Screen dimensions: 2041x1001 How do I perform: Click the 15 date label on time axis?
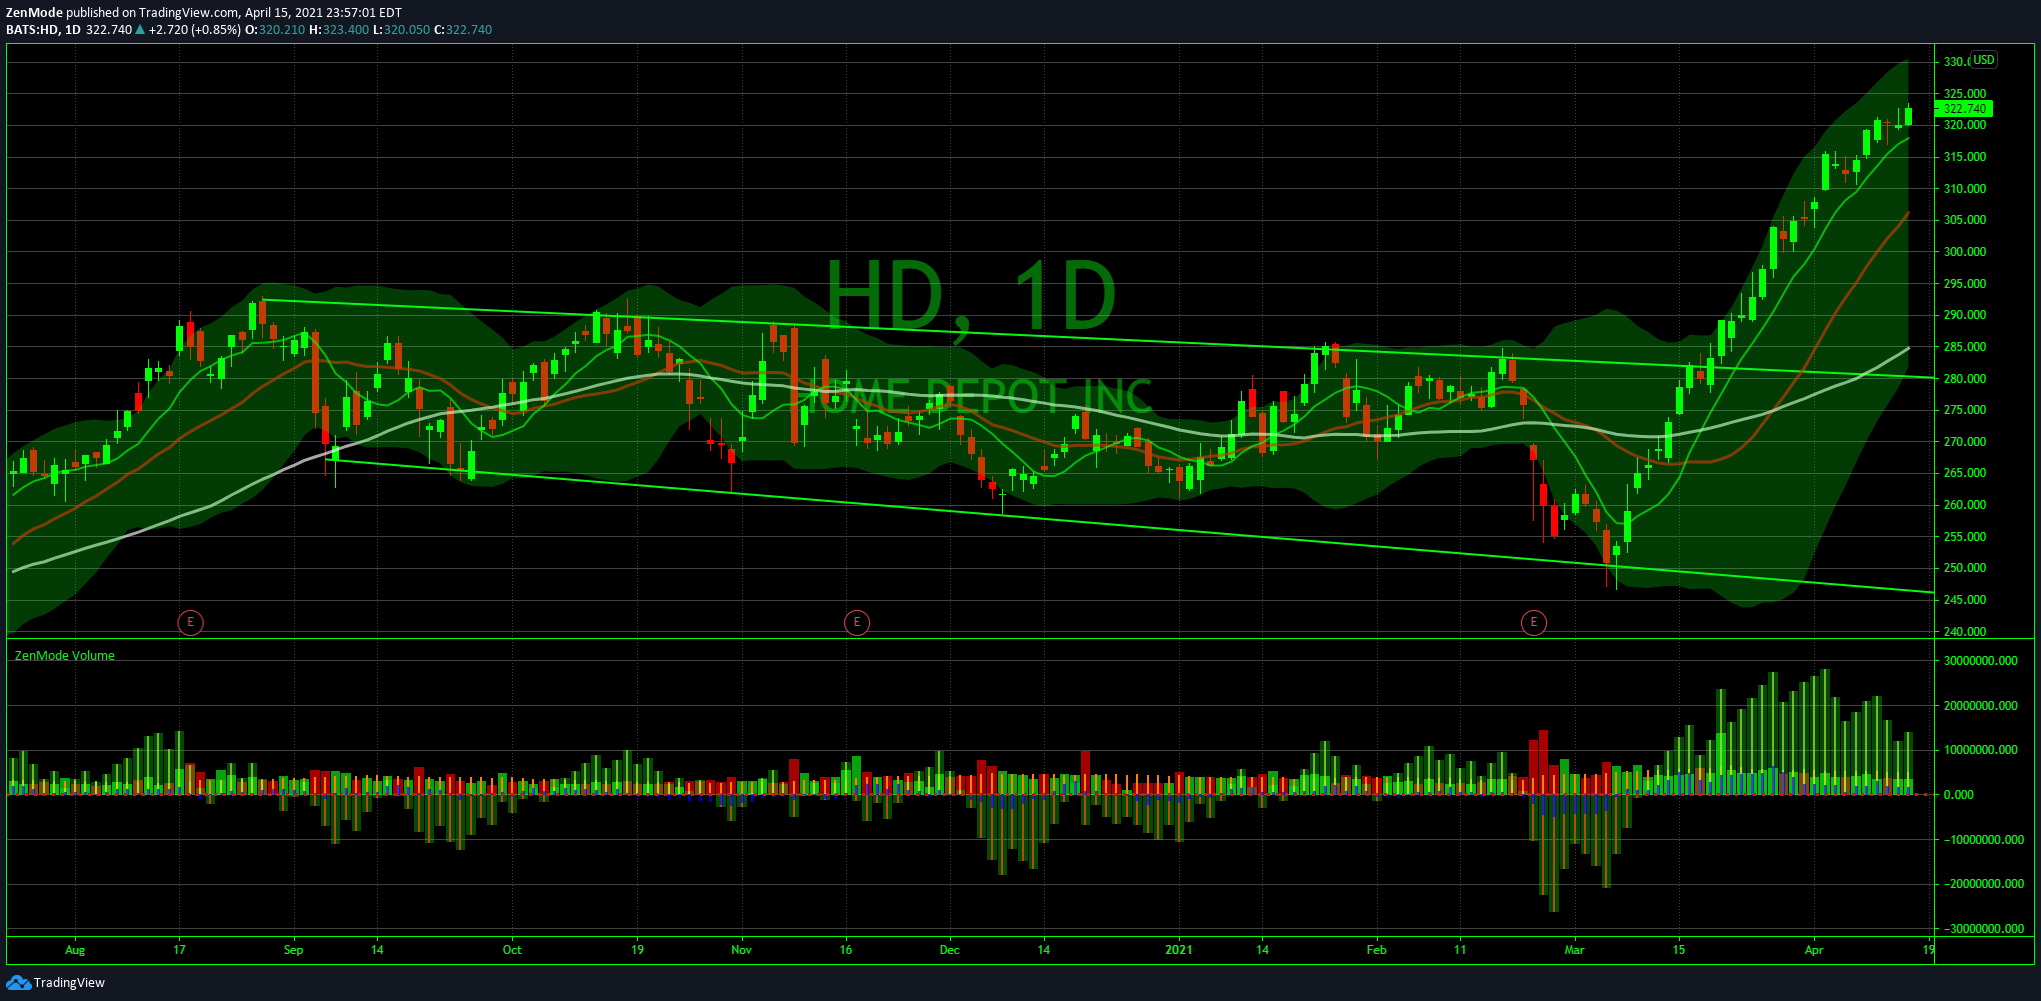point(1679,950)
